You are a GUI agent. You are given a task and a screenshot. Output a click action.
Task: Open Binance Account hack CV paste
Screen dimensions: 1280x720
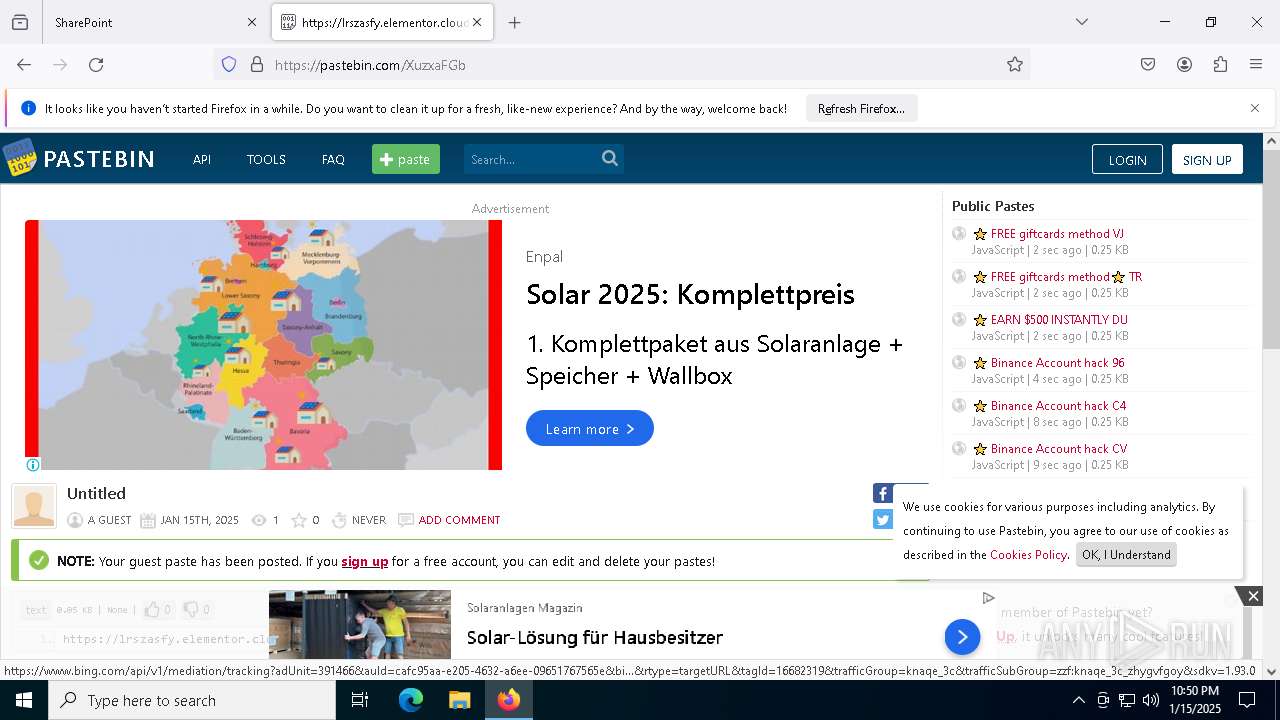(1059, 449)
